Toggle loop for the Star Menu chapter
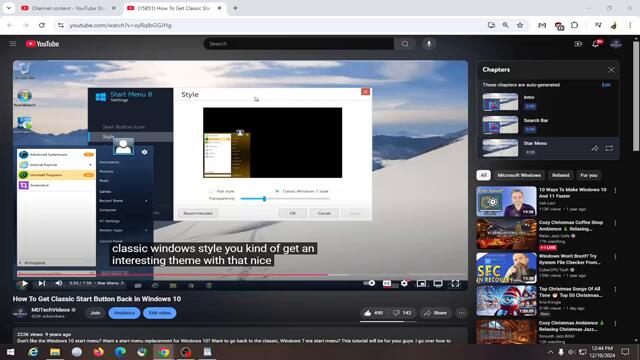This screenshot has width=640, height=360. tap(609, 149)
